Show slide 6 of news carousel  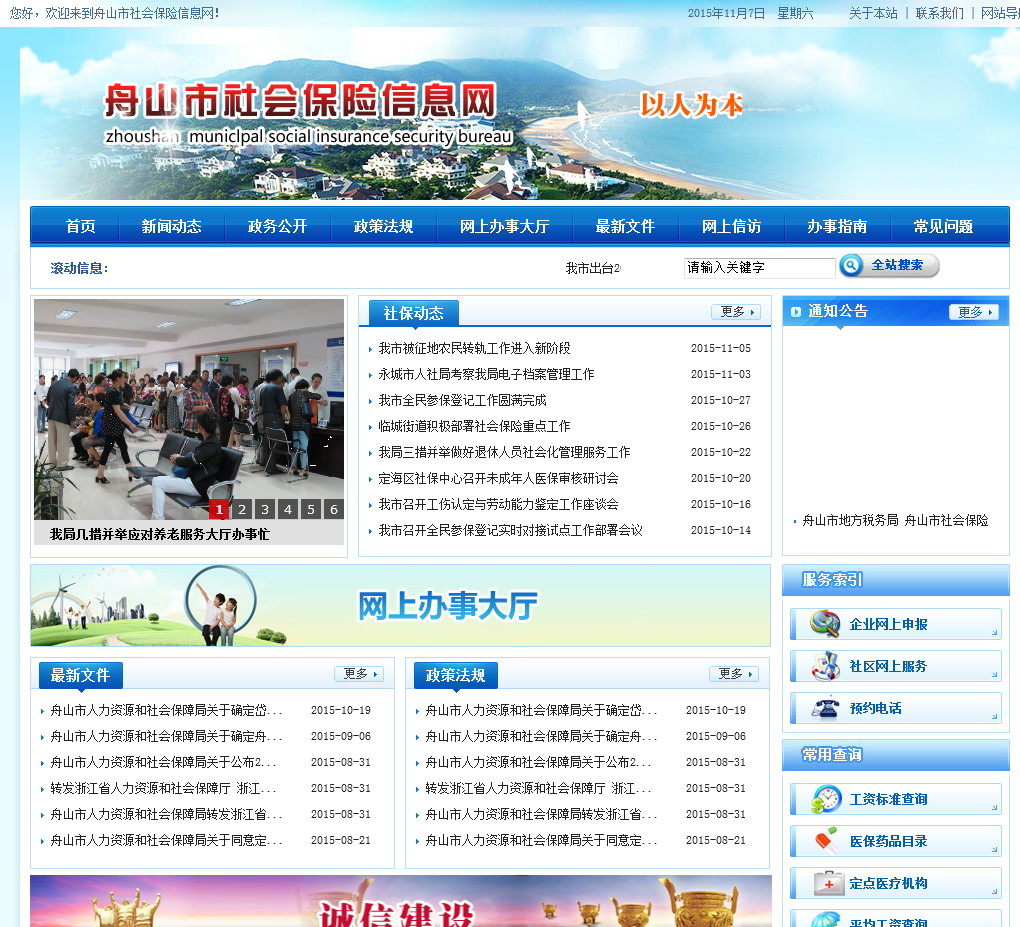click(334, 509)
